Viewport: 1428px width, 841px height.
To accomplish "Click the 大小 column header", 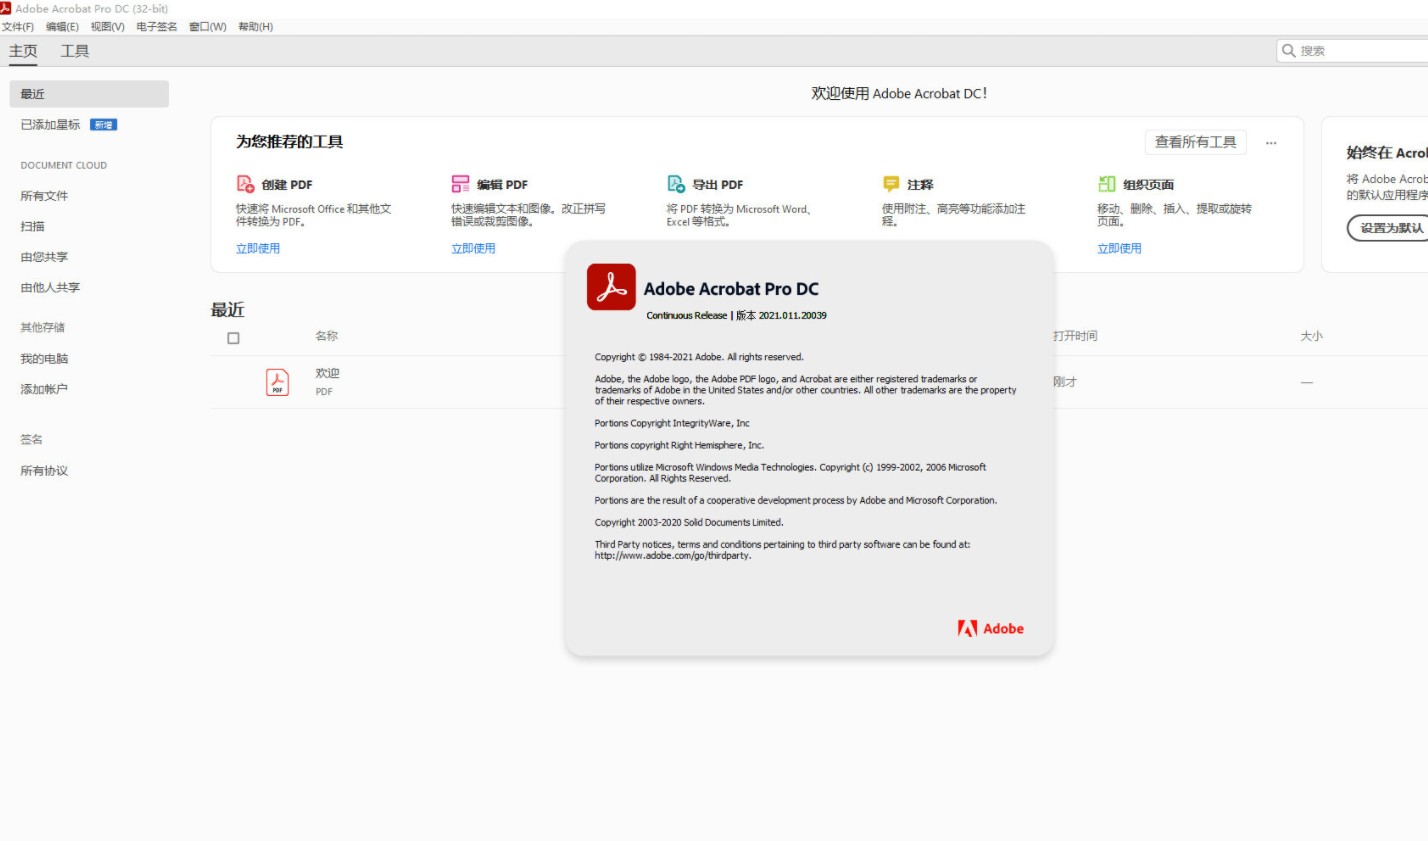I will coord(1311,336).
